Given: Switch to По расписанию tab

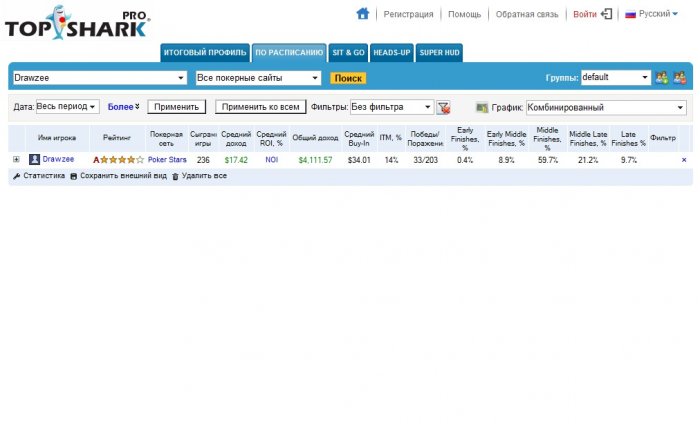Looking at the screenshot, I should pos(289,53).
